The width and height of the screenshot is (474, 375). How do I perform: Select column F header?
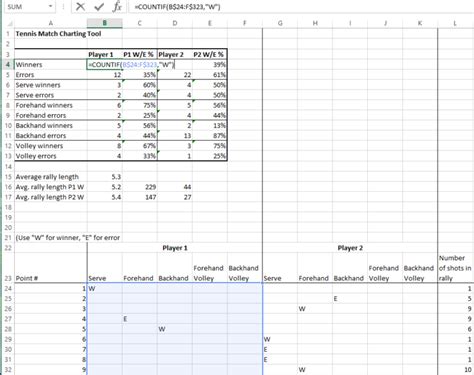click(245, 23)
